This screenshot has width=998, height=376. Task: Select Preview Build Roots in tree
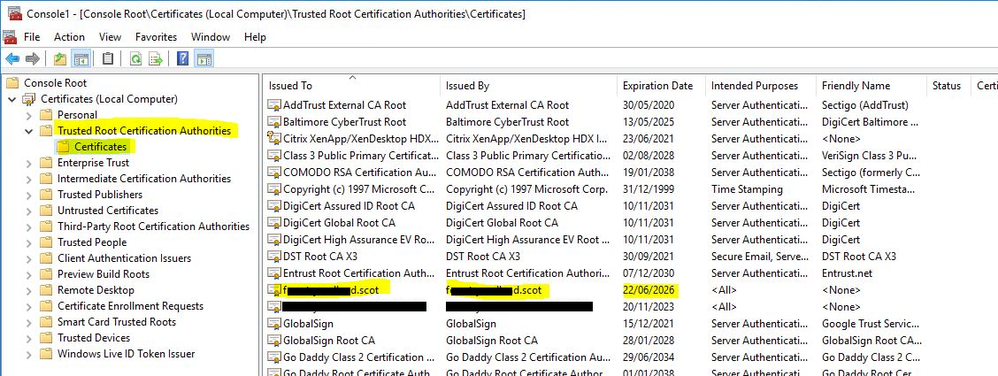pyautogui.click(x=103, y=274)
